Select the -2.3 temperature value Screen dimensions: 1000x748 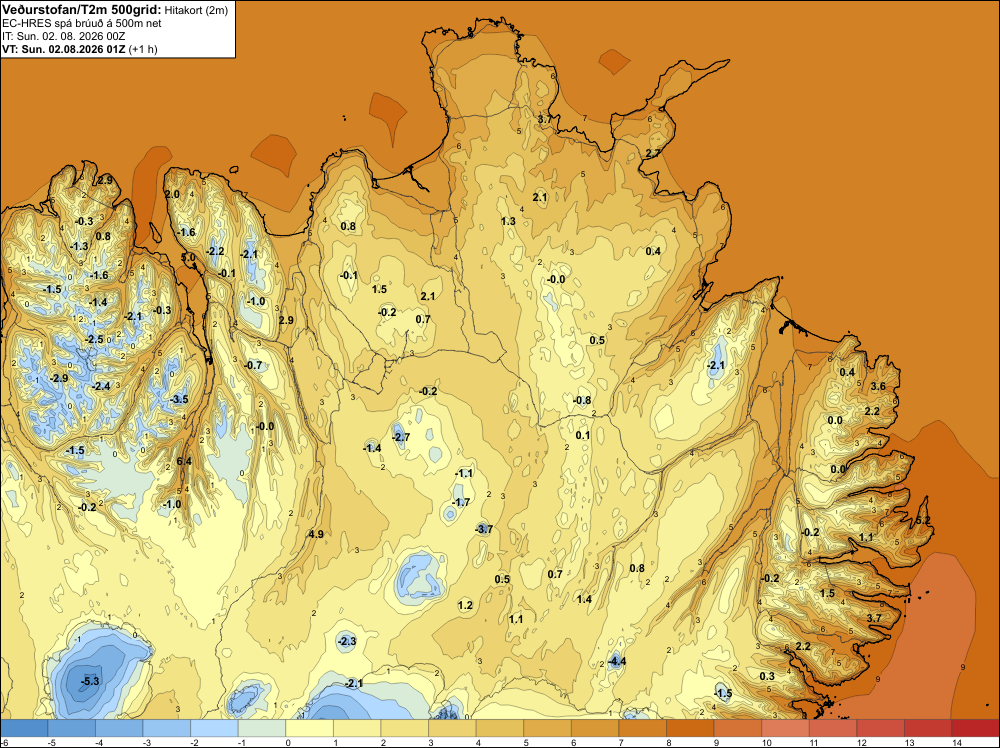tap(347, 641)
